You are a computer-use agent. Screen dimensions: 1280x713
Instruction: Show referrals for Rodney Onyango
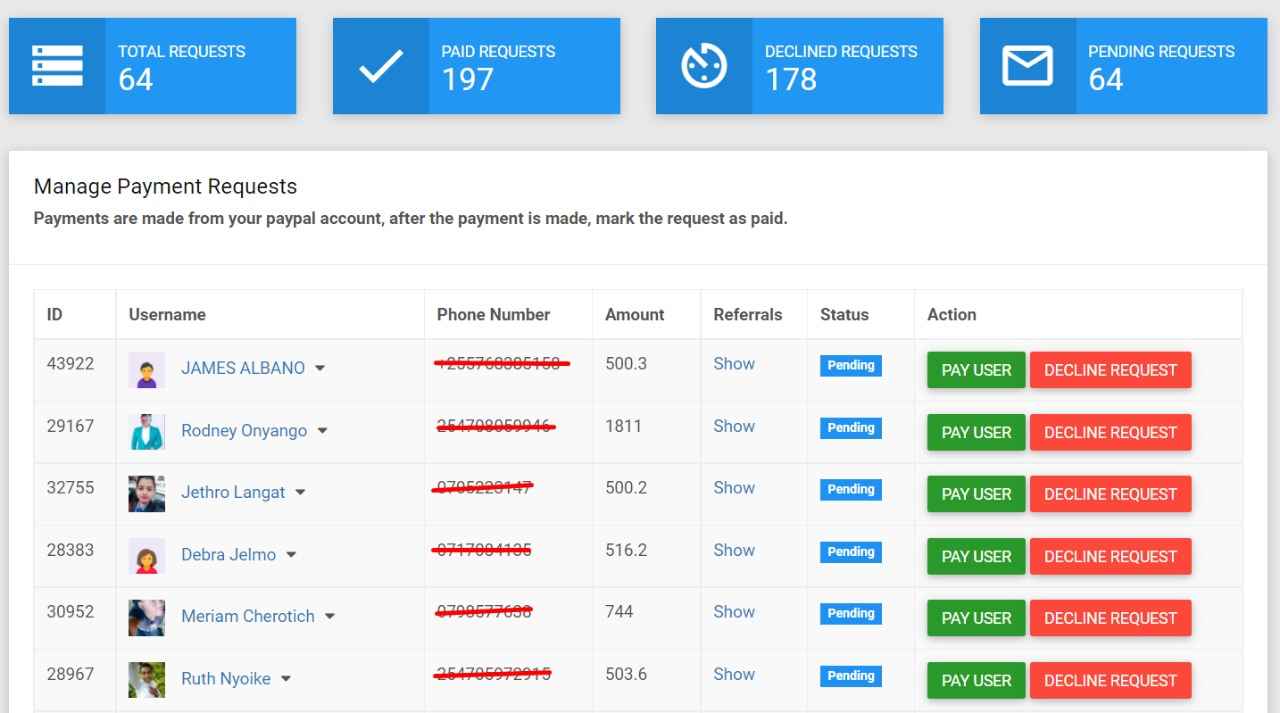point(733,426)
